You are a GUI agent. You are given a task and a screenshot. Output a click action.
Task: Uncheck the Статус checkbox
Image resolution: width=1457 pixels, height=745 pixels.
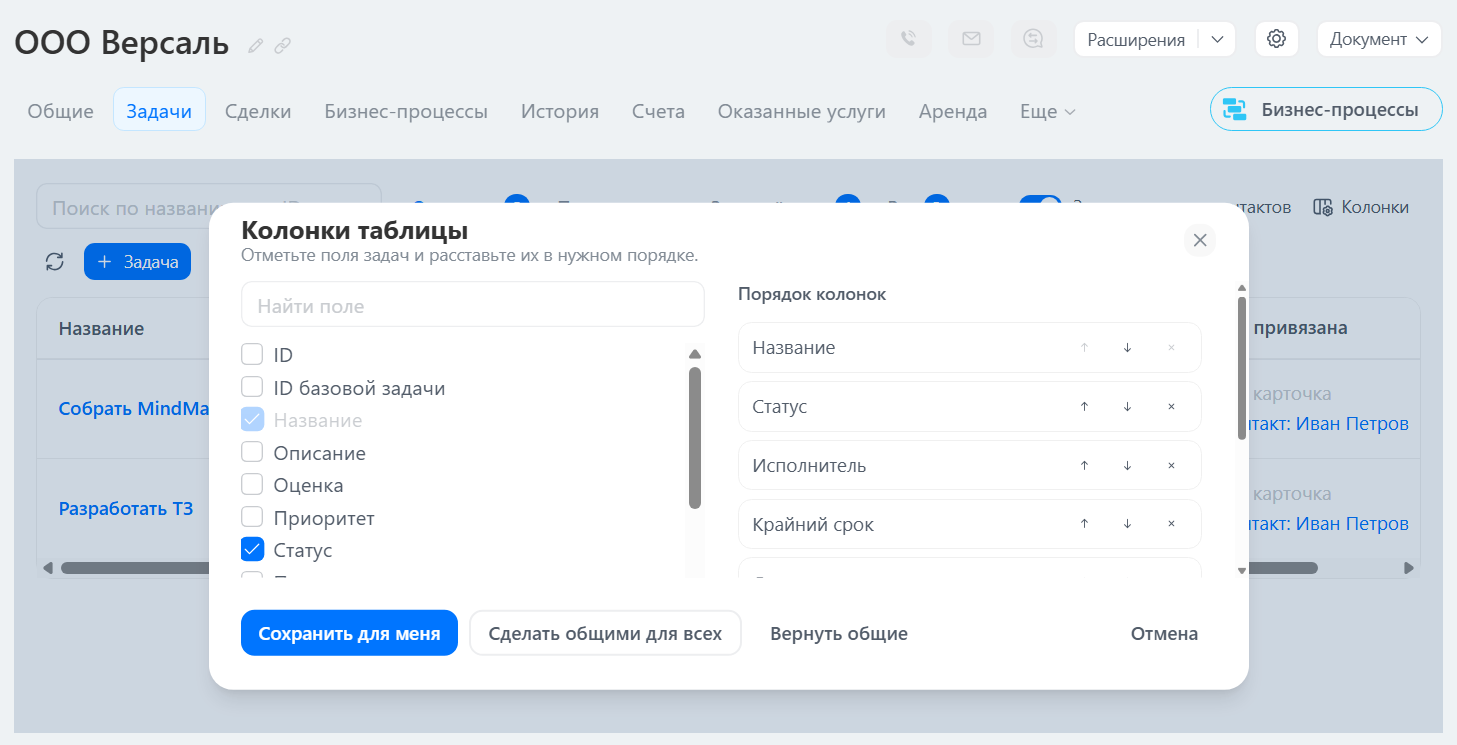252,550
